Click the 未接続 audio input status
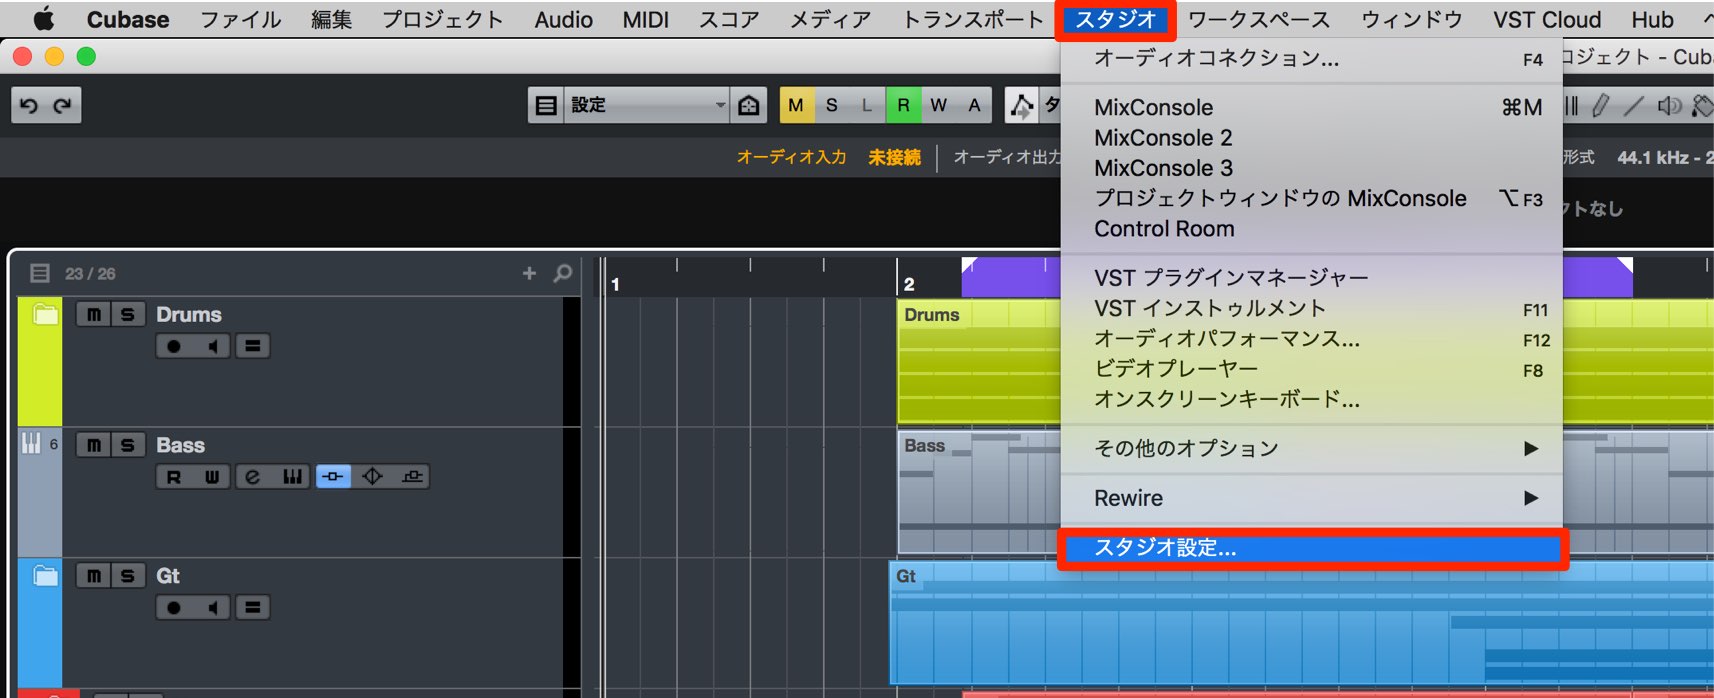This screenshot has height=698, width=1714. (894, 157)
